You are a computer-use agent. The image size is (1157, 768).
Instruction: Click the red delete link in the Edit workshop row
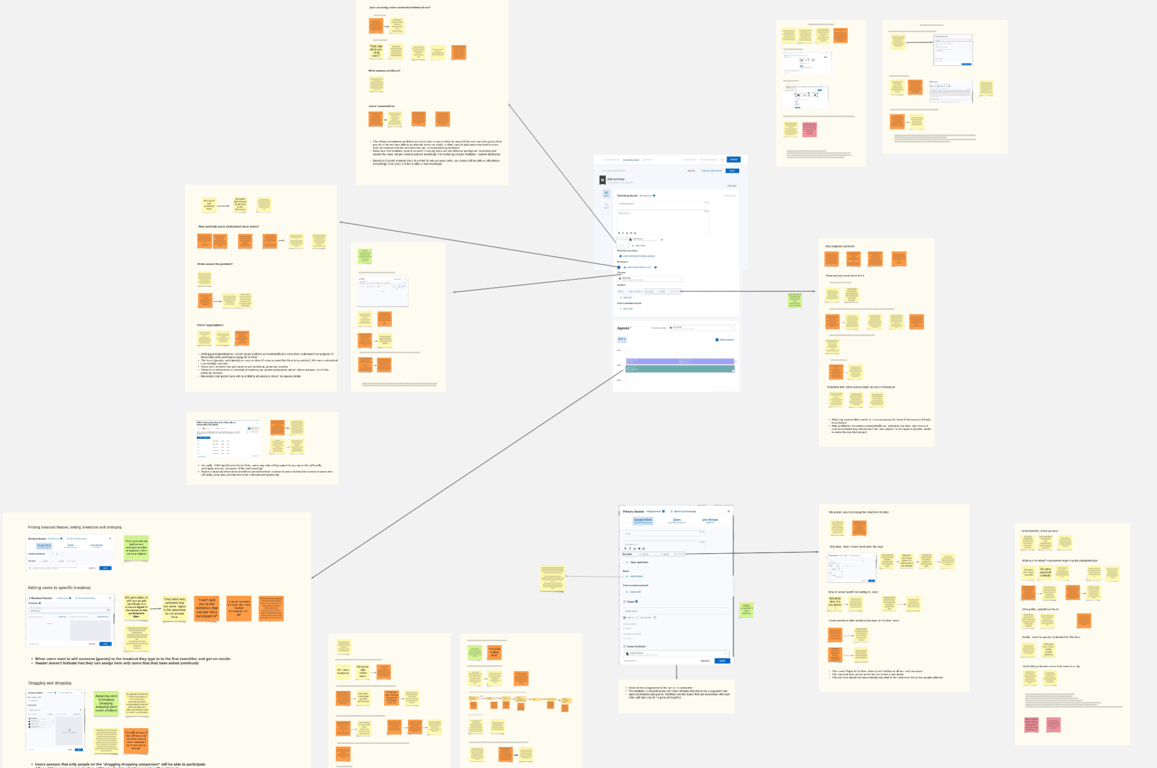tap(691, 170)
